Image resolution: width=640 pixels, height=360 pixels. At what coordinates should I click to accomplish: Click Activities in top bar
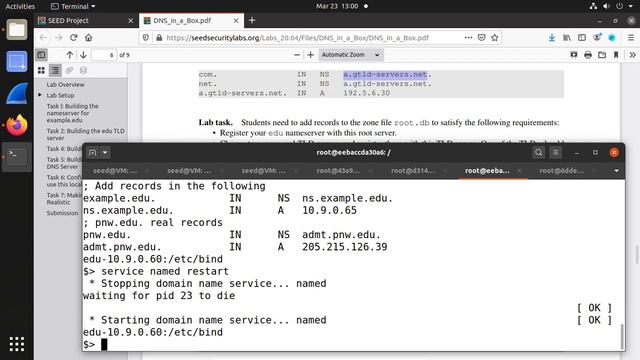(x=20, y=6)
